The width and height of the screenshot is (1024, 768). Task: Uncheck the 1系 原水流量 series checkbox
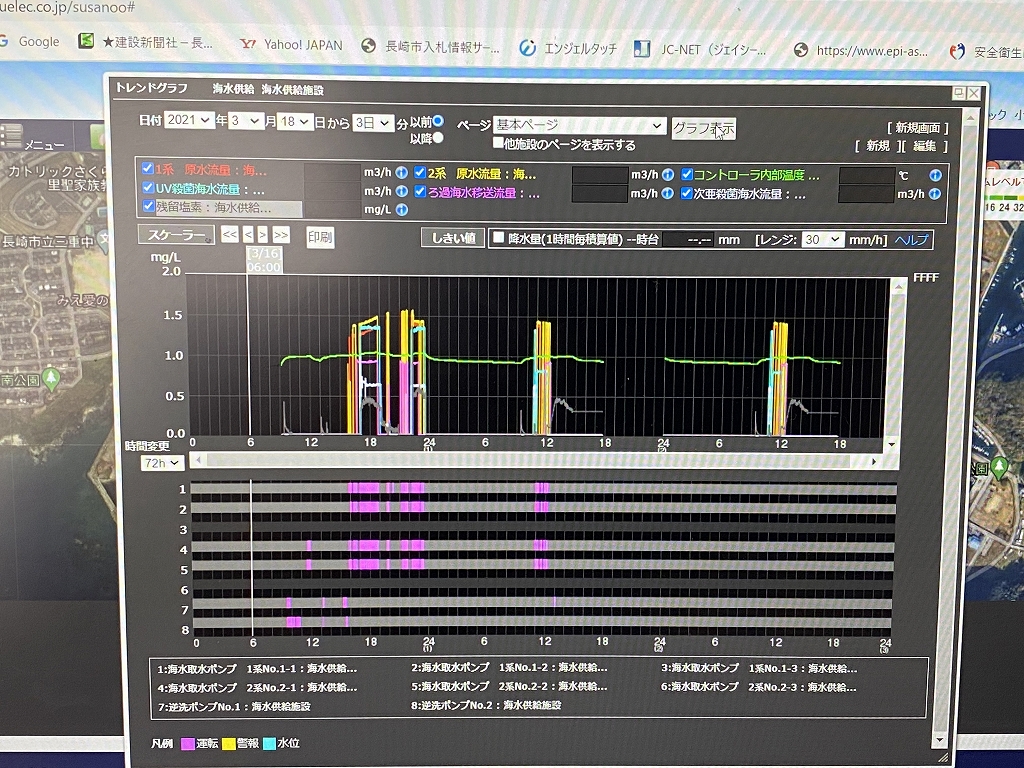[148, 170]
